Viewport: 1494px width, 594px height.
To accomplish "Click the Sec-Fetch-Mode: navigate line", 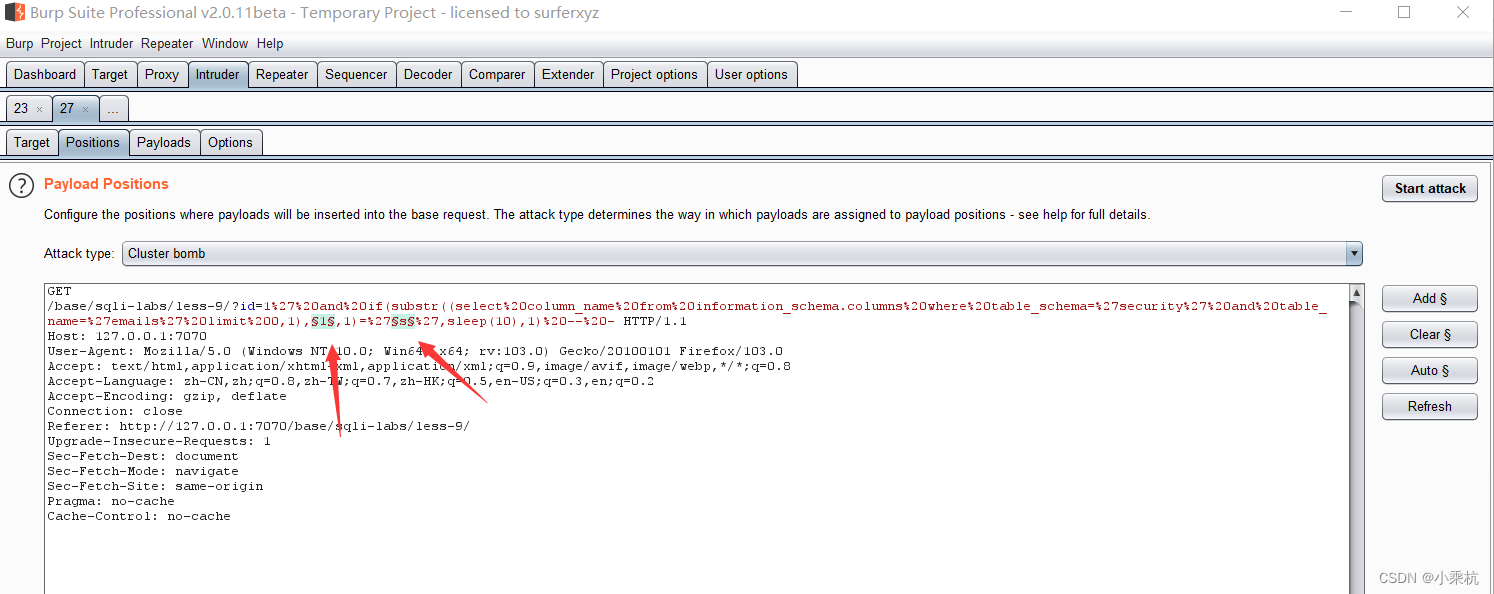I will coord(143,472).
